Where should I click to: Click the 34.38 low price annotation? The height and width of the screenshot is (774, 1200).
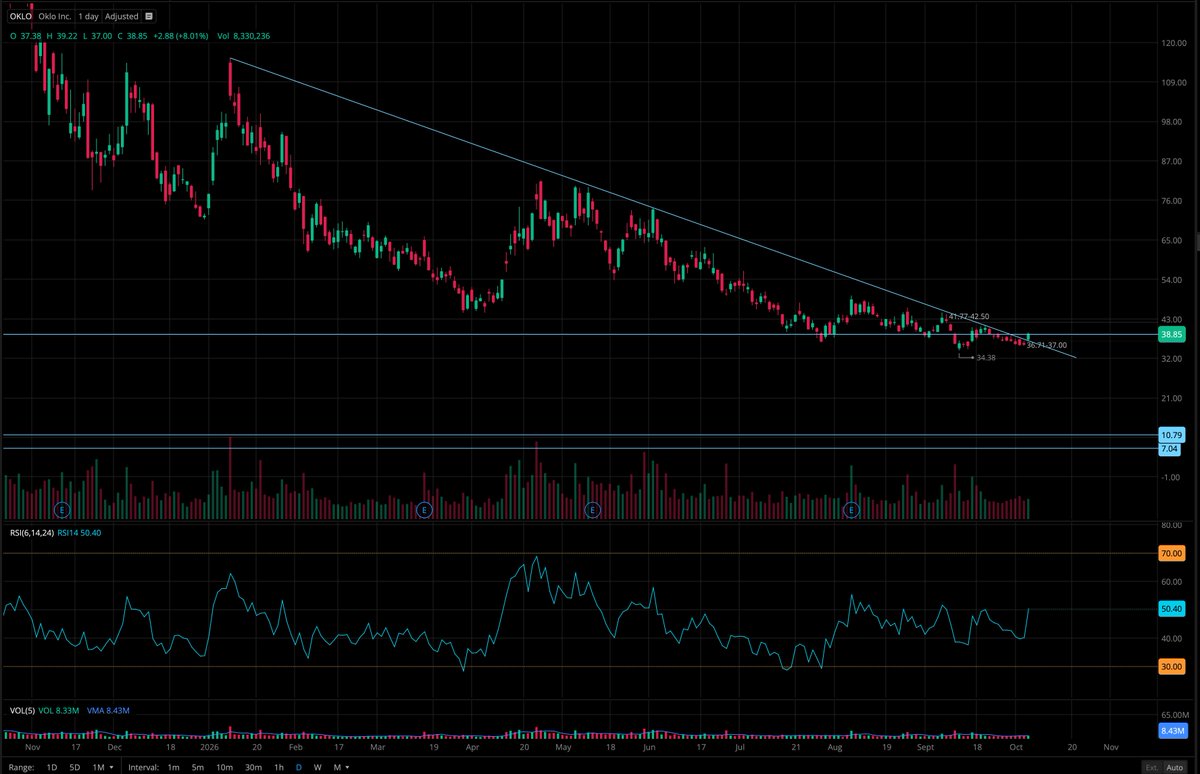coord(986,357)
